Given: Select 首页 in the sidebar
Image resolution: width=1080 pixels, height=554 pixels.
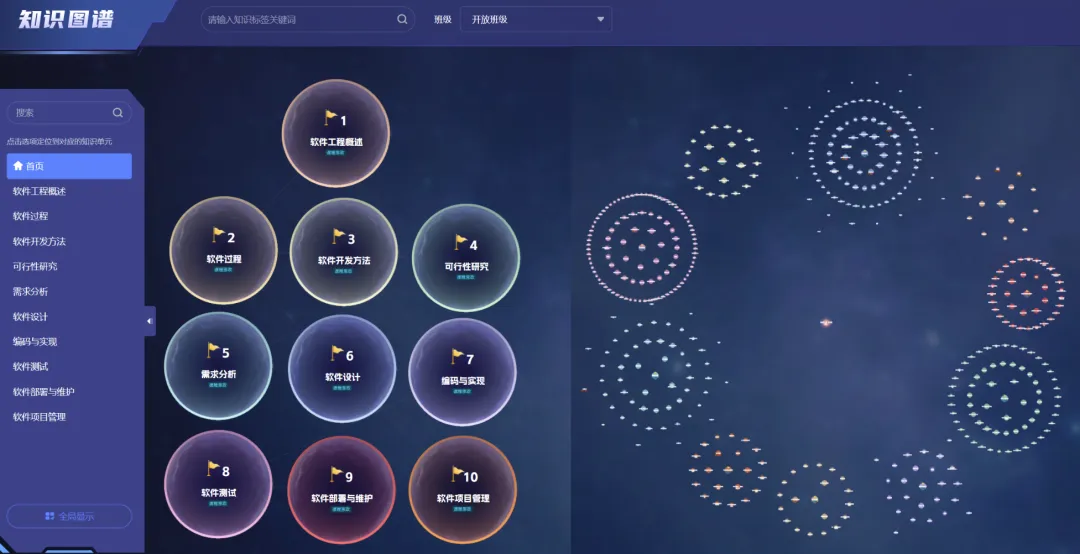Looking at the screenshot, I should coord(69,166).
